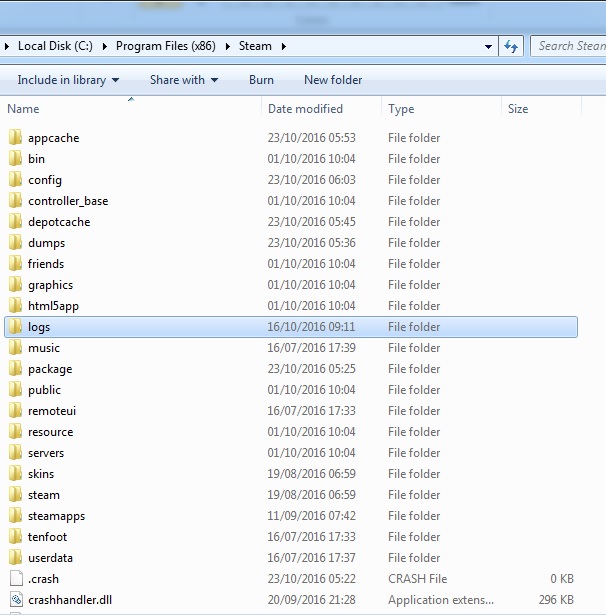Sort by the Type column header
The width and height of the screenshot is (606, 615).
tap(441, 109)
